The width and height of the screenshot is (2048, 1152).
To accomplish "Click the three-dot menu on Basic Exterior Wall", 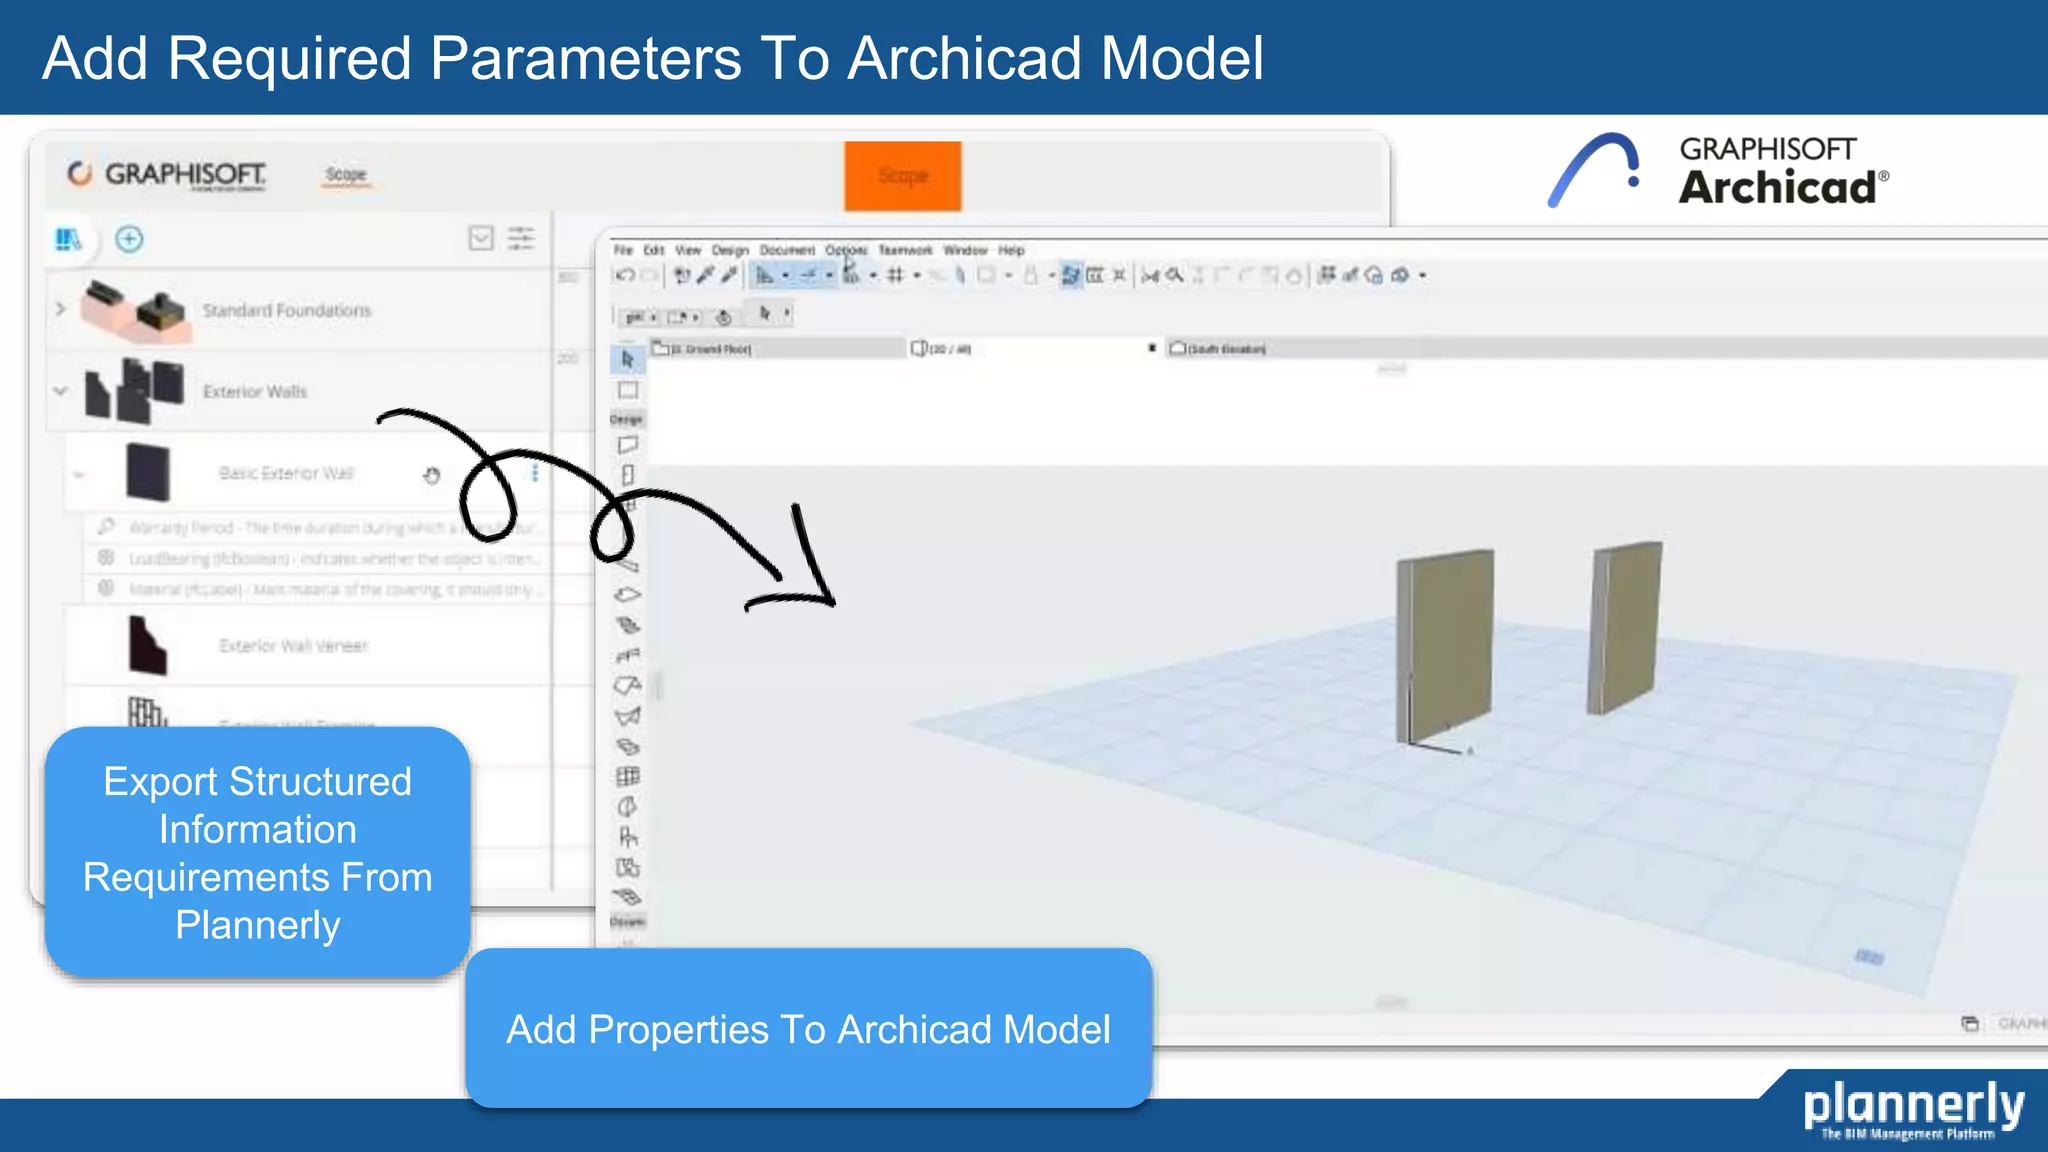I will point(535,473).
